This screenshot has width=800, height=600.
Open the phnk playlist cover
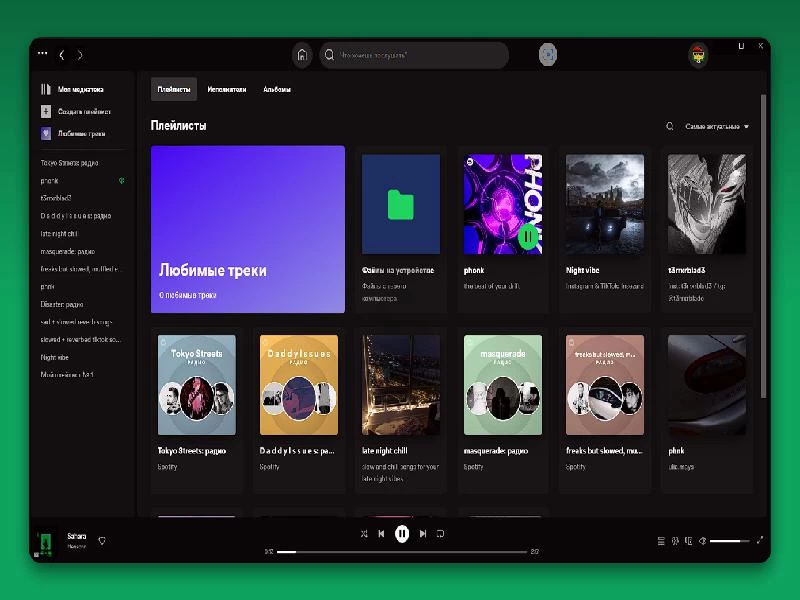pyautogui.click(x=707, y=385)
